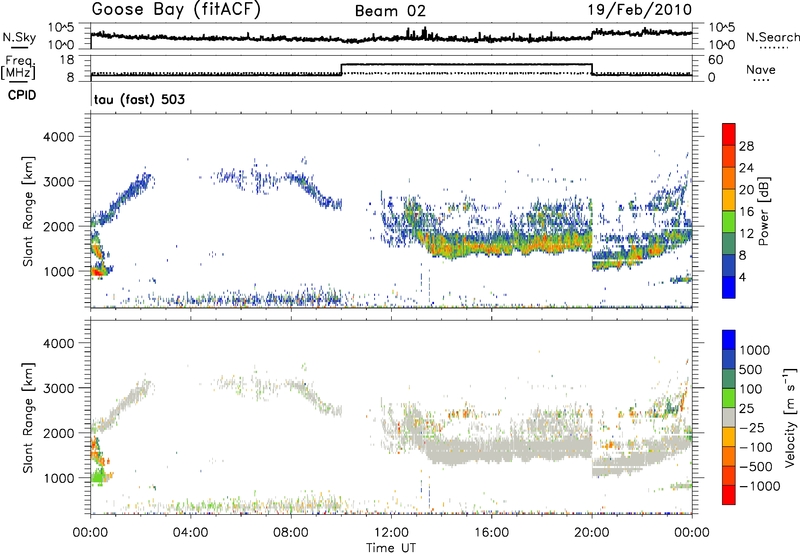The width and height of the screenshot is (800, 554).
Task: Click the 'tau (fast) 503' text
Action: tap(139, 99)
